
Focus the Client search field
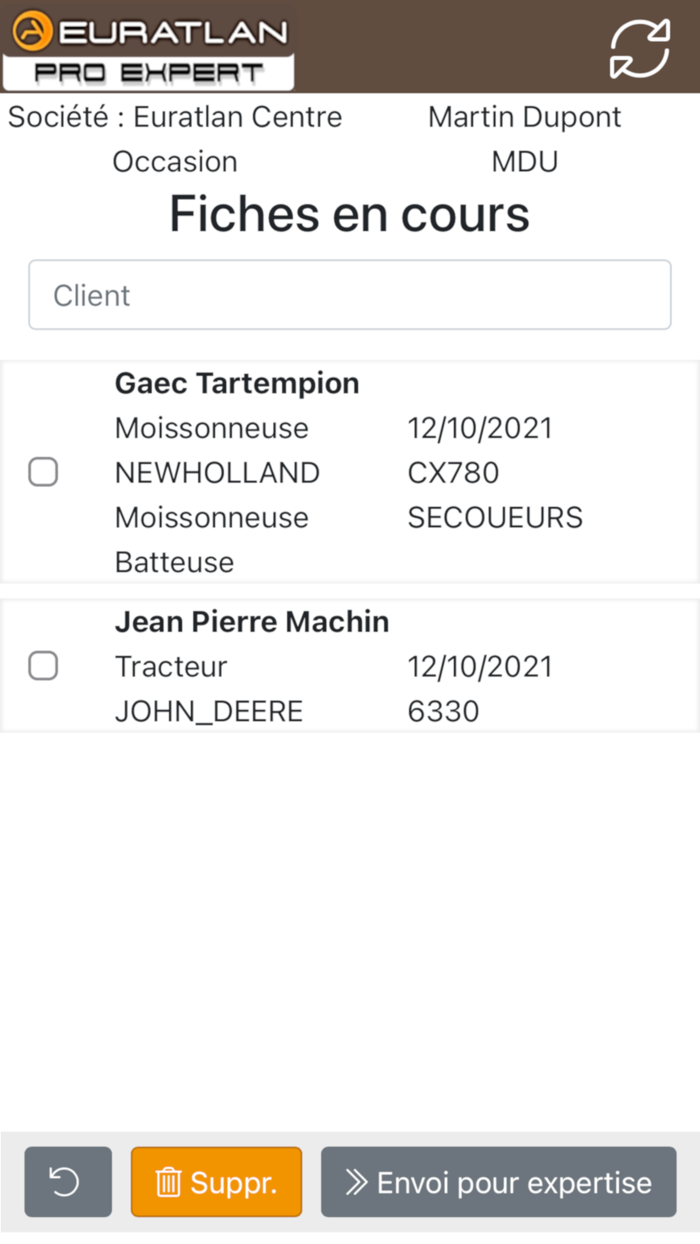[x=349, y=295]
